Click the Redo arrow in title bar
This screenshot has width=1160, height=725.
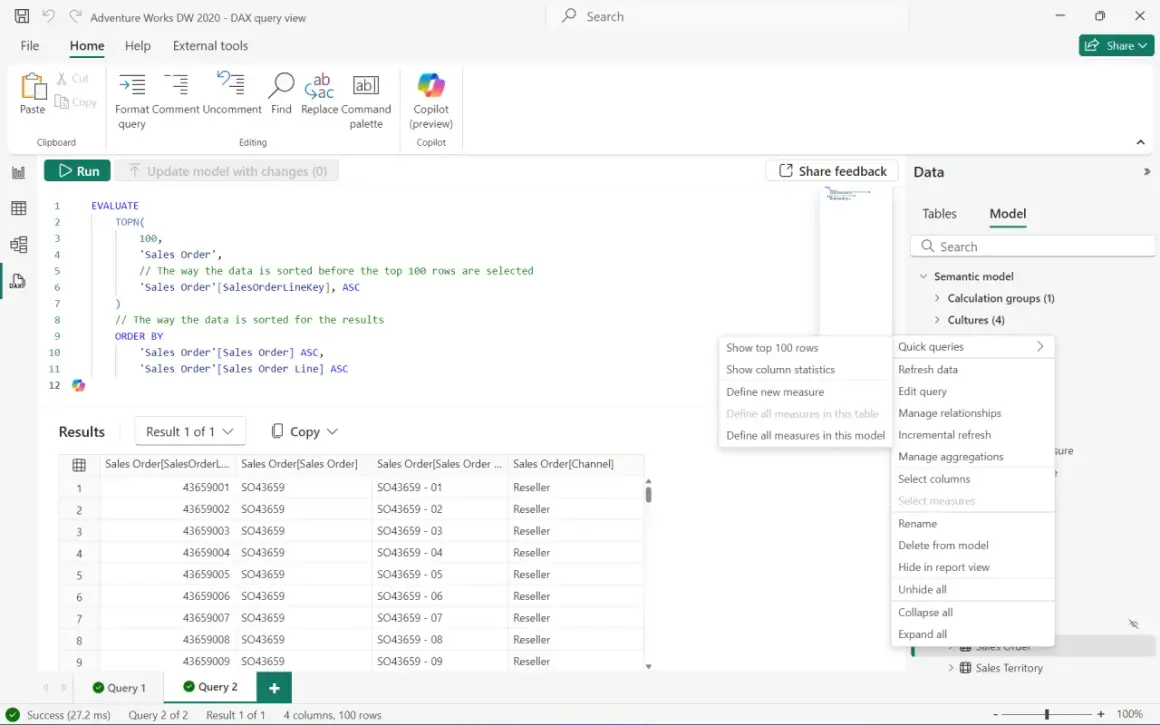point(75,16)
